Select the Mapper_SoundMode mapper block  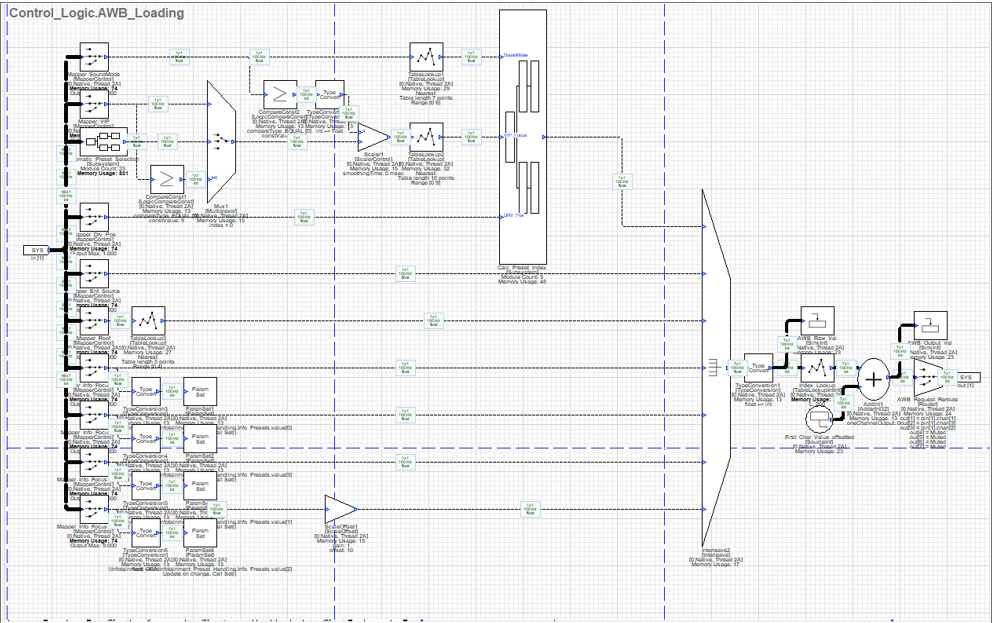pos(94,57)
